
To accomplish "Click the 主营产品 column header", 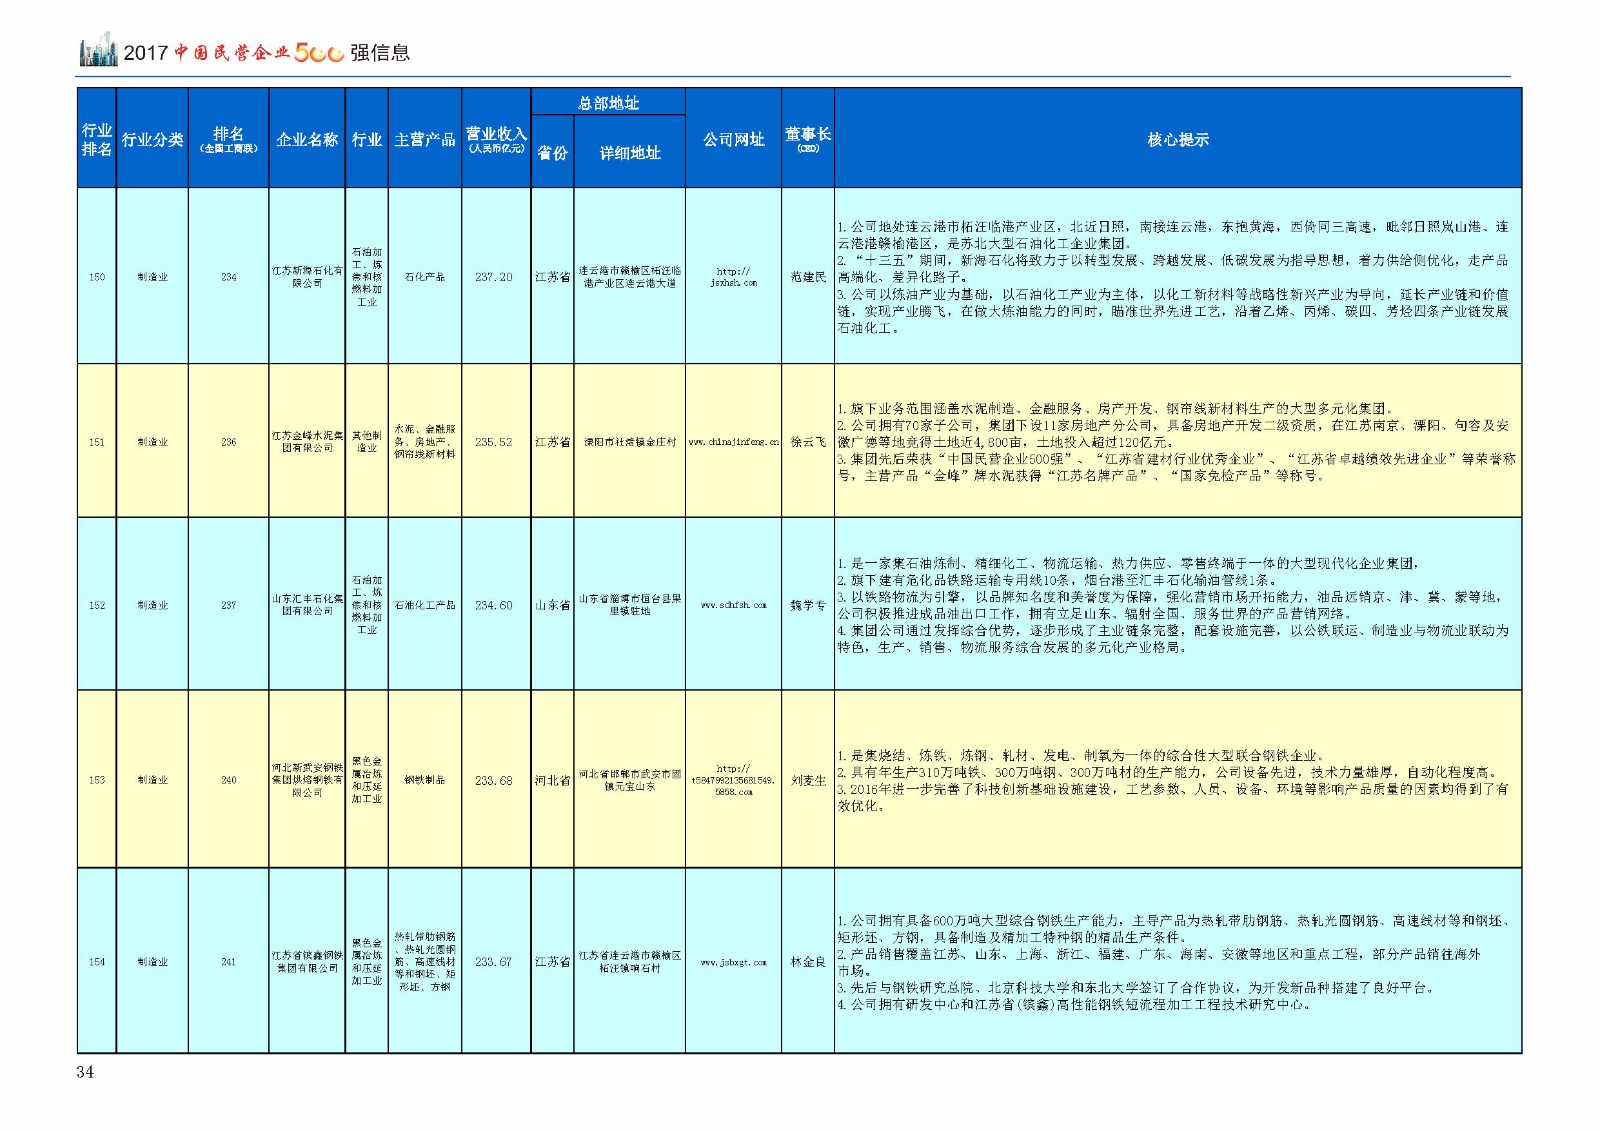I will [x=425, y=140].
